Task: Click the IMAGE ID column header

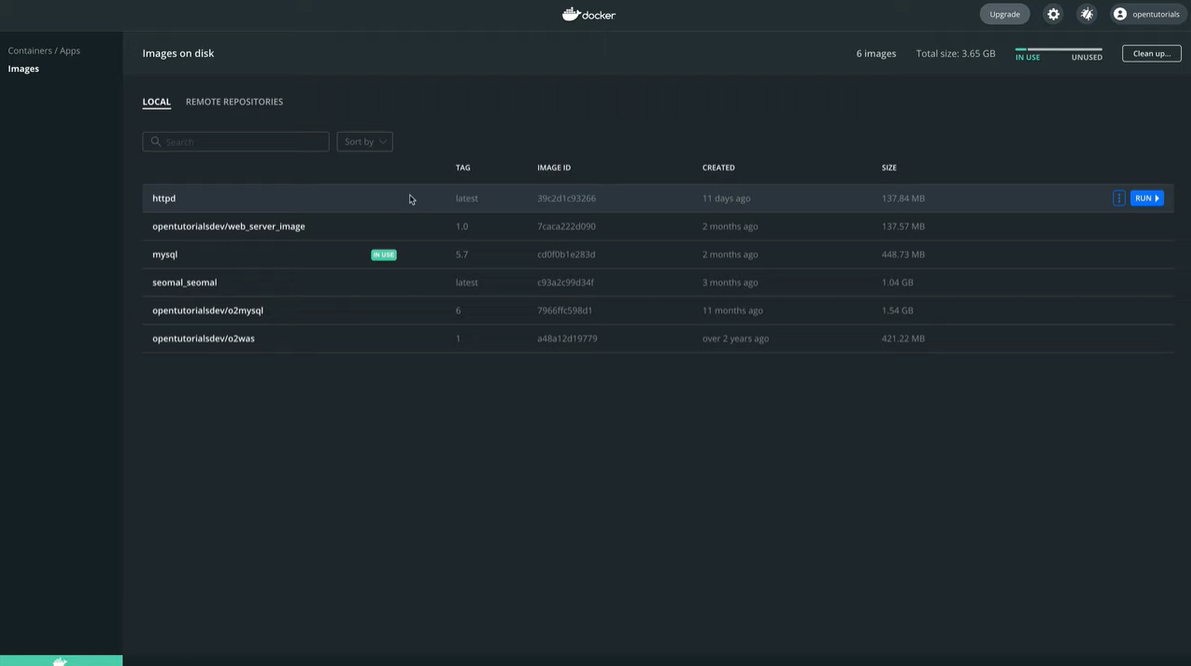Action: pos(554,168)
